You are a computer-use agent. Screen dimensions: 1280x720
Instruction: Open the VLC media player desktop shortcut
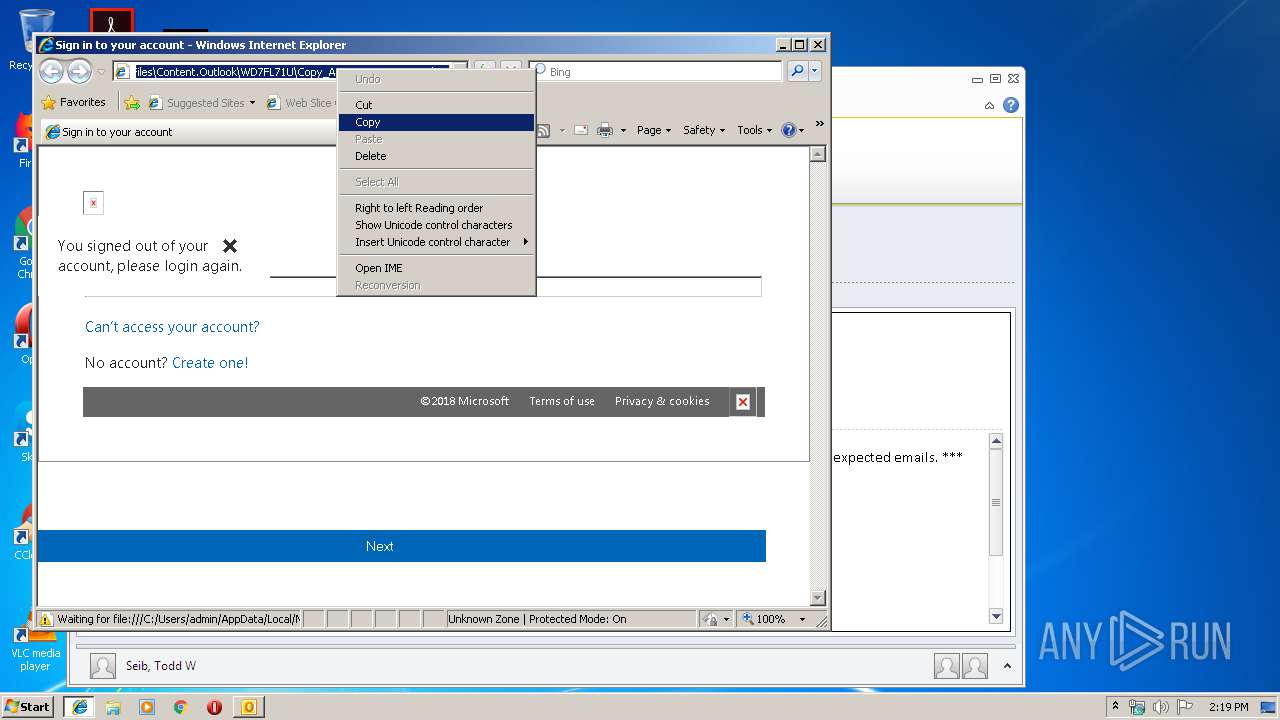34,645
